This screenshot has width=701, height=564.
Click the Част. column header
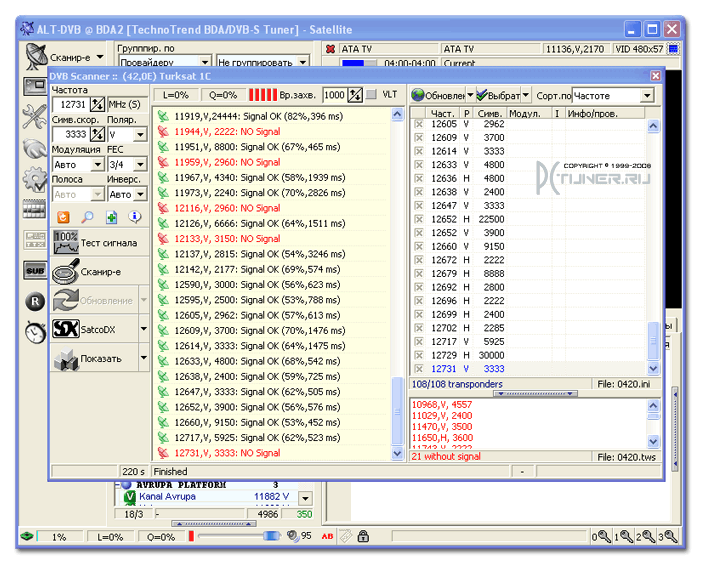pos(443,114)
